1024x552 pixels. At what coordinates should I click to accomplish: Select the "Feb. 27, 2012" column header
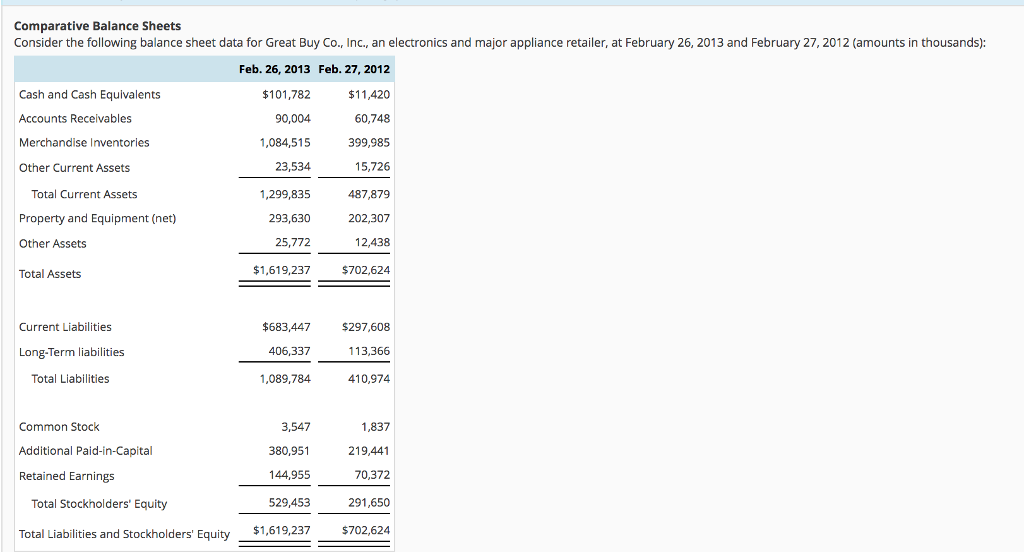point(353,69)
